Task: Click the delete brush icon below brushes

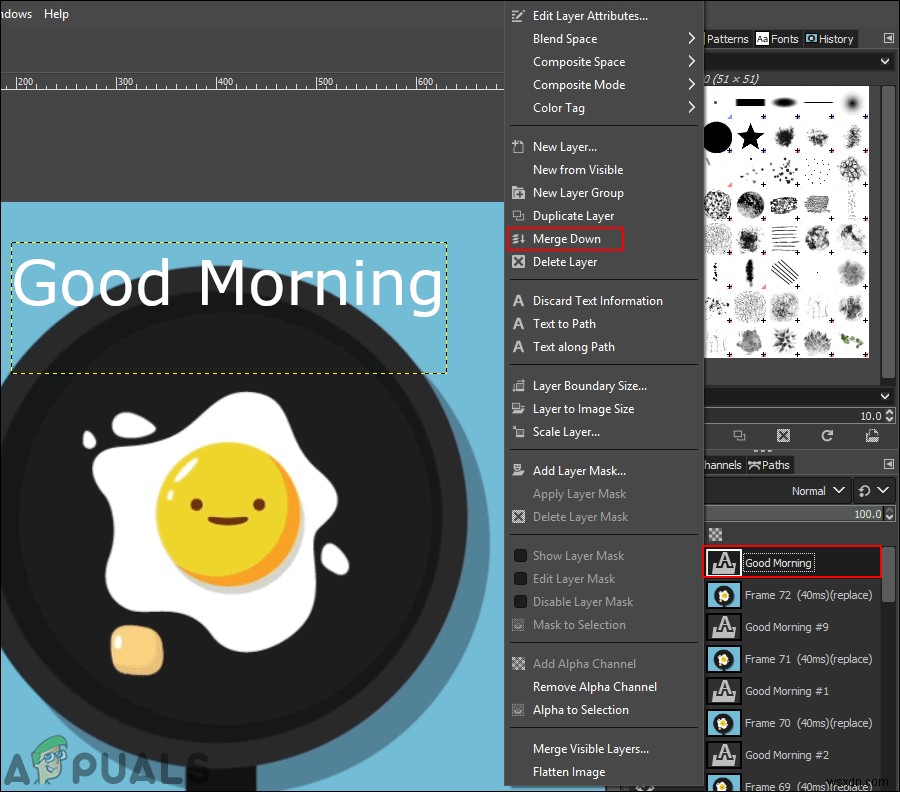Action: pos(783,436)
